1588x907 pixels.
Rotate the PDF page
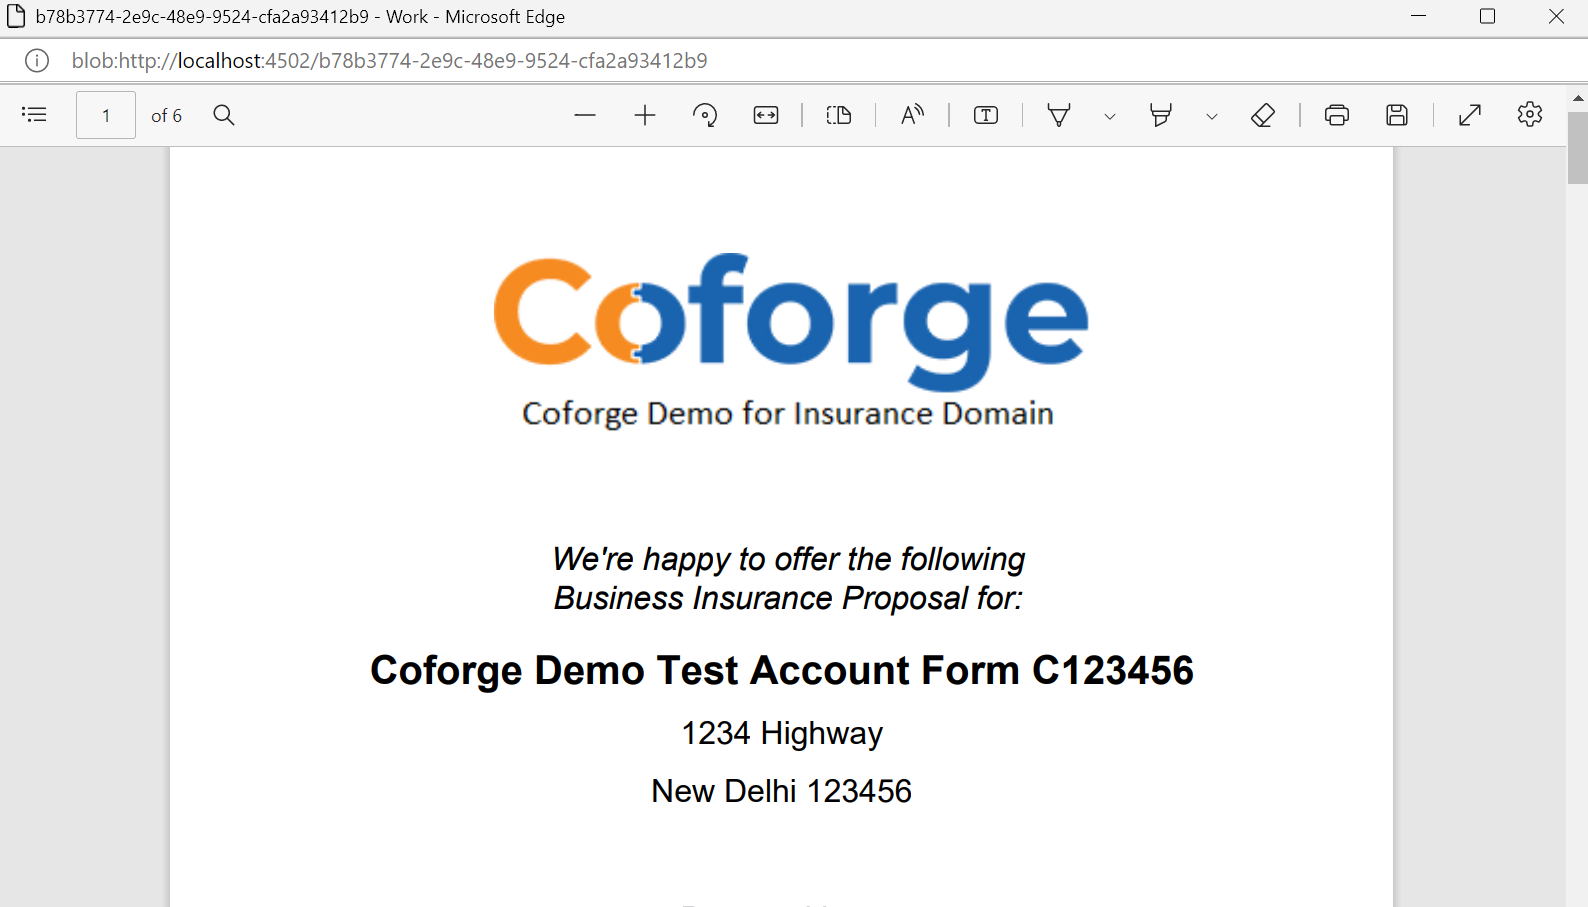click(x=705, y=115)
